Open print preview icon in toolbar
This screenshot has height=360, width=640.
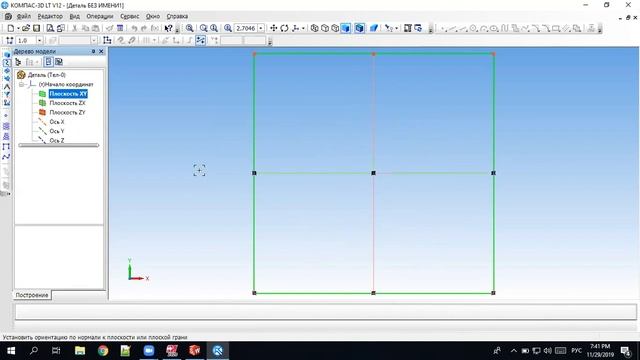50,28
